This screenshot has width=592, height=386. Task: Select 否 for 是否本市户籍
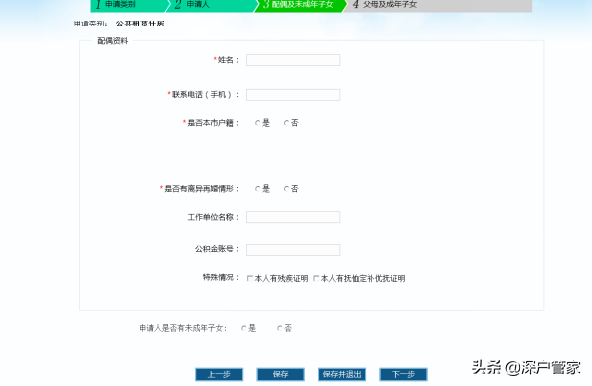286,123
